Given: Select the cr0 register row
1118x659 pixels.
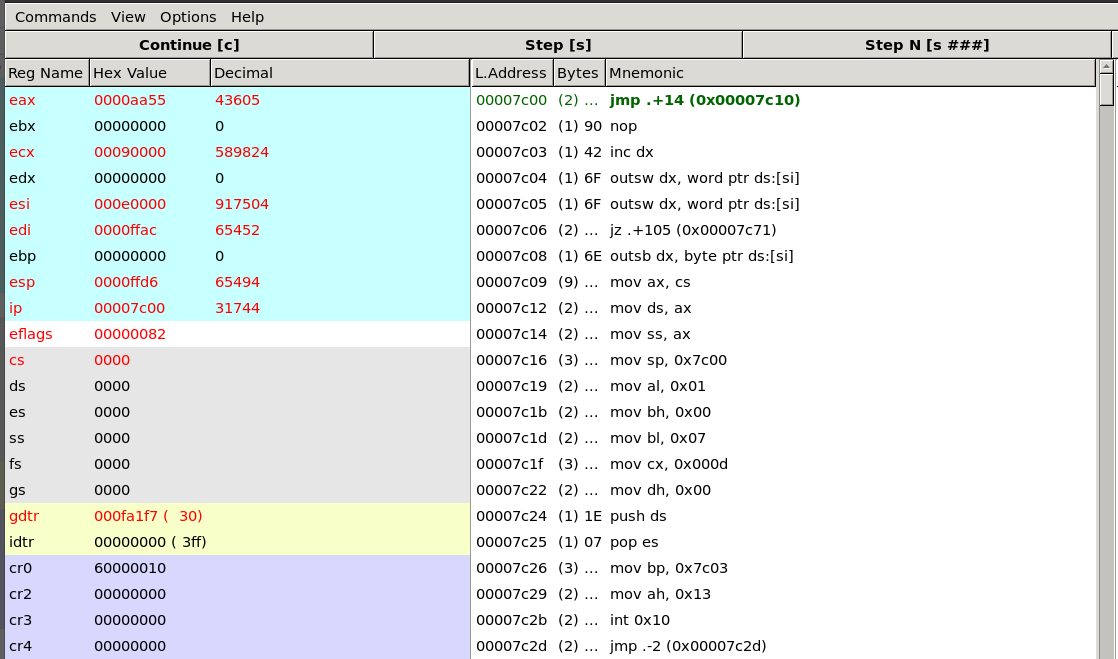Looking at the screenshot, I should 237,568.
